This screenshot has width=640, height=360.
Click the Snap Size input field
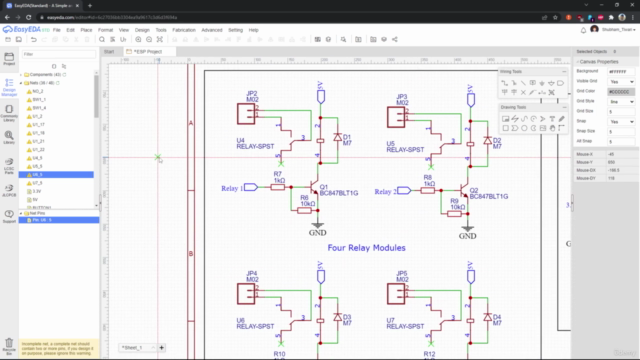621,132
